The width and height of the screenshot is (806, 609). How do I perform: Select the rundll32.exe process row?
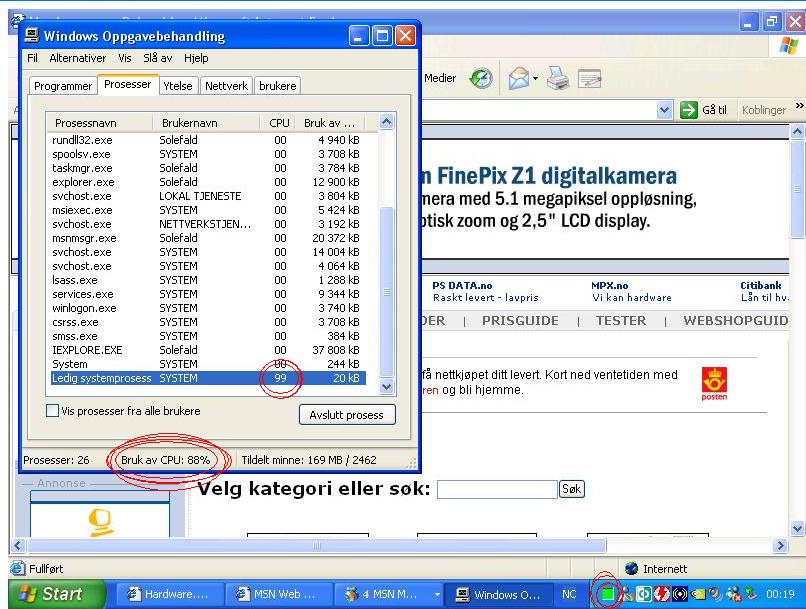click(x=207, y=140)
